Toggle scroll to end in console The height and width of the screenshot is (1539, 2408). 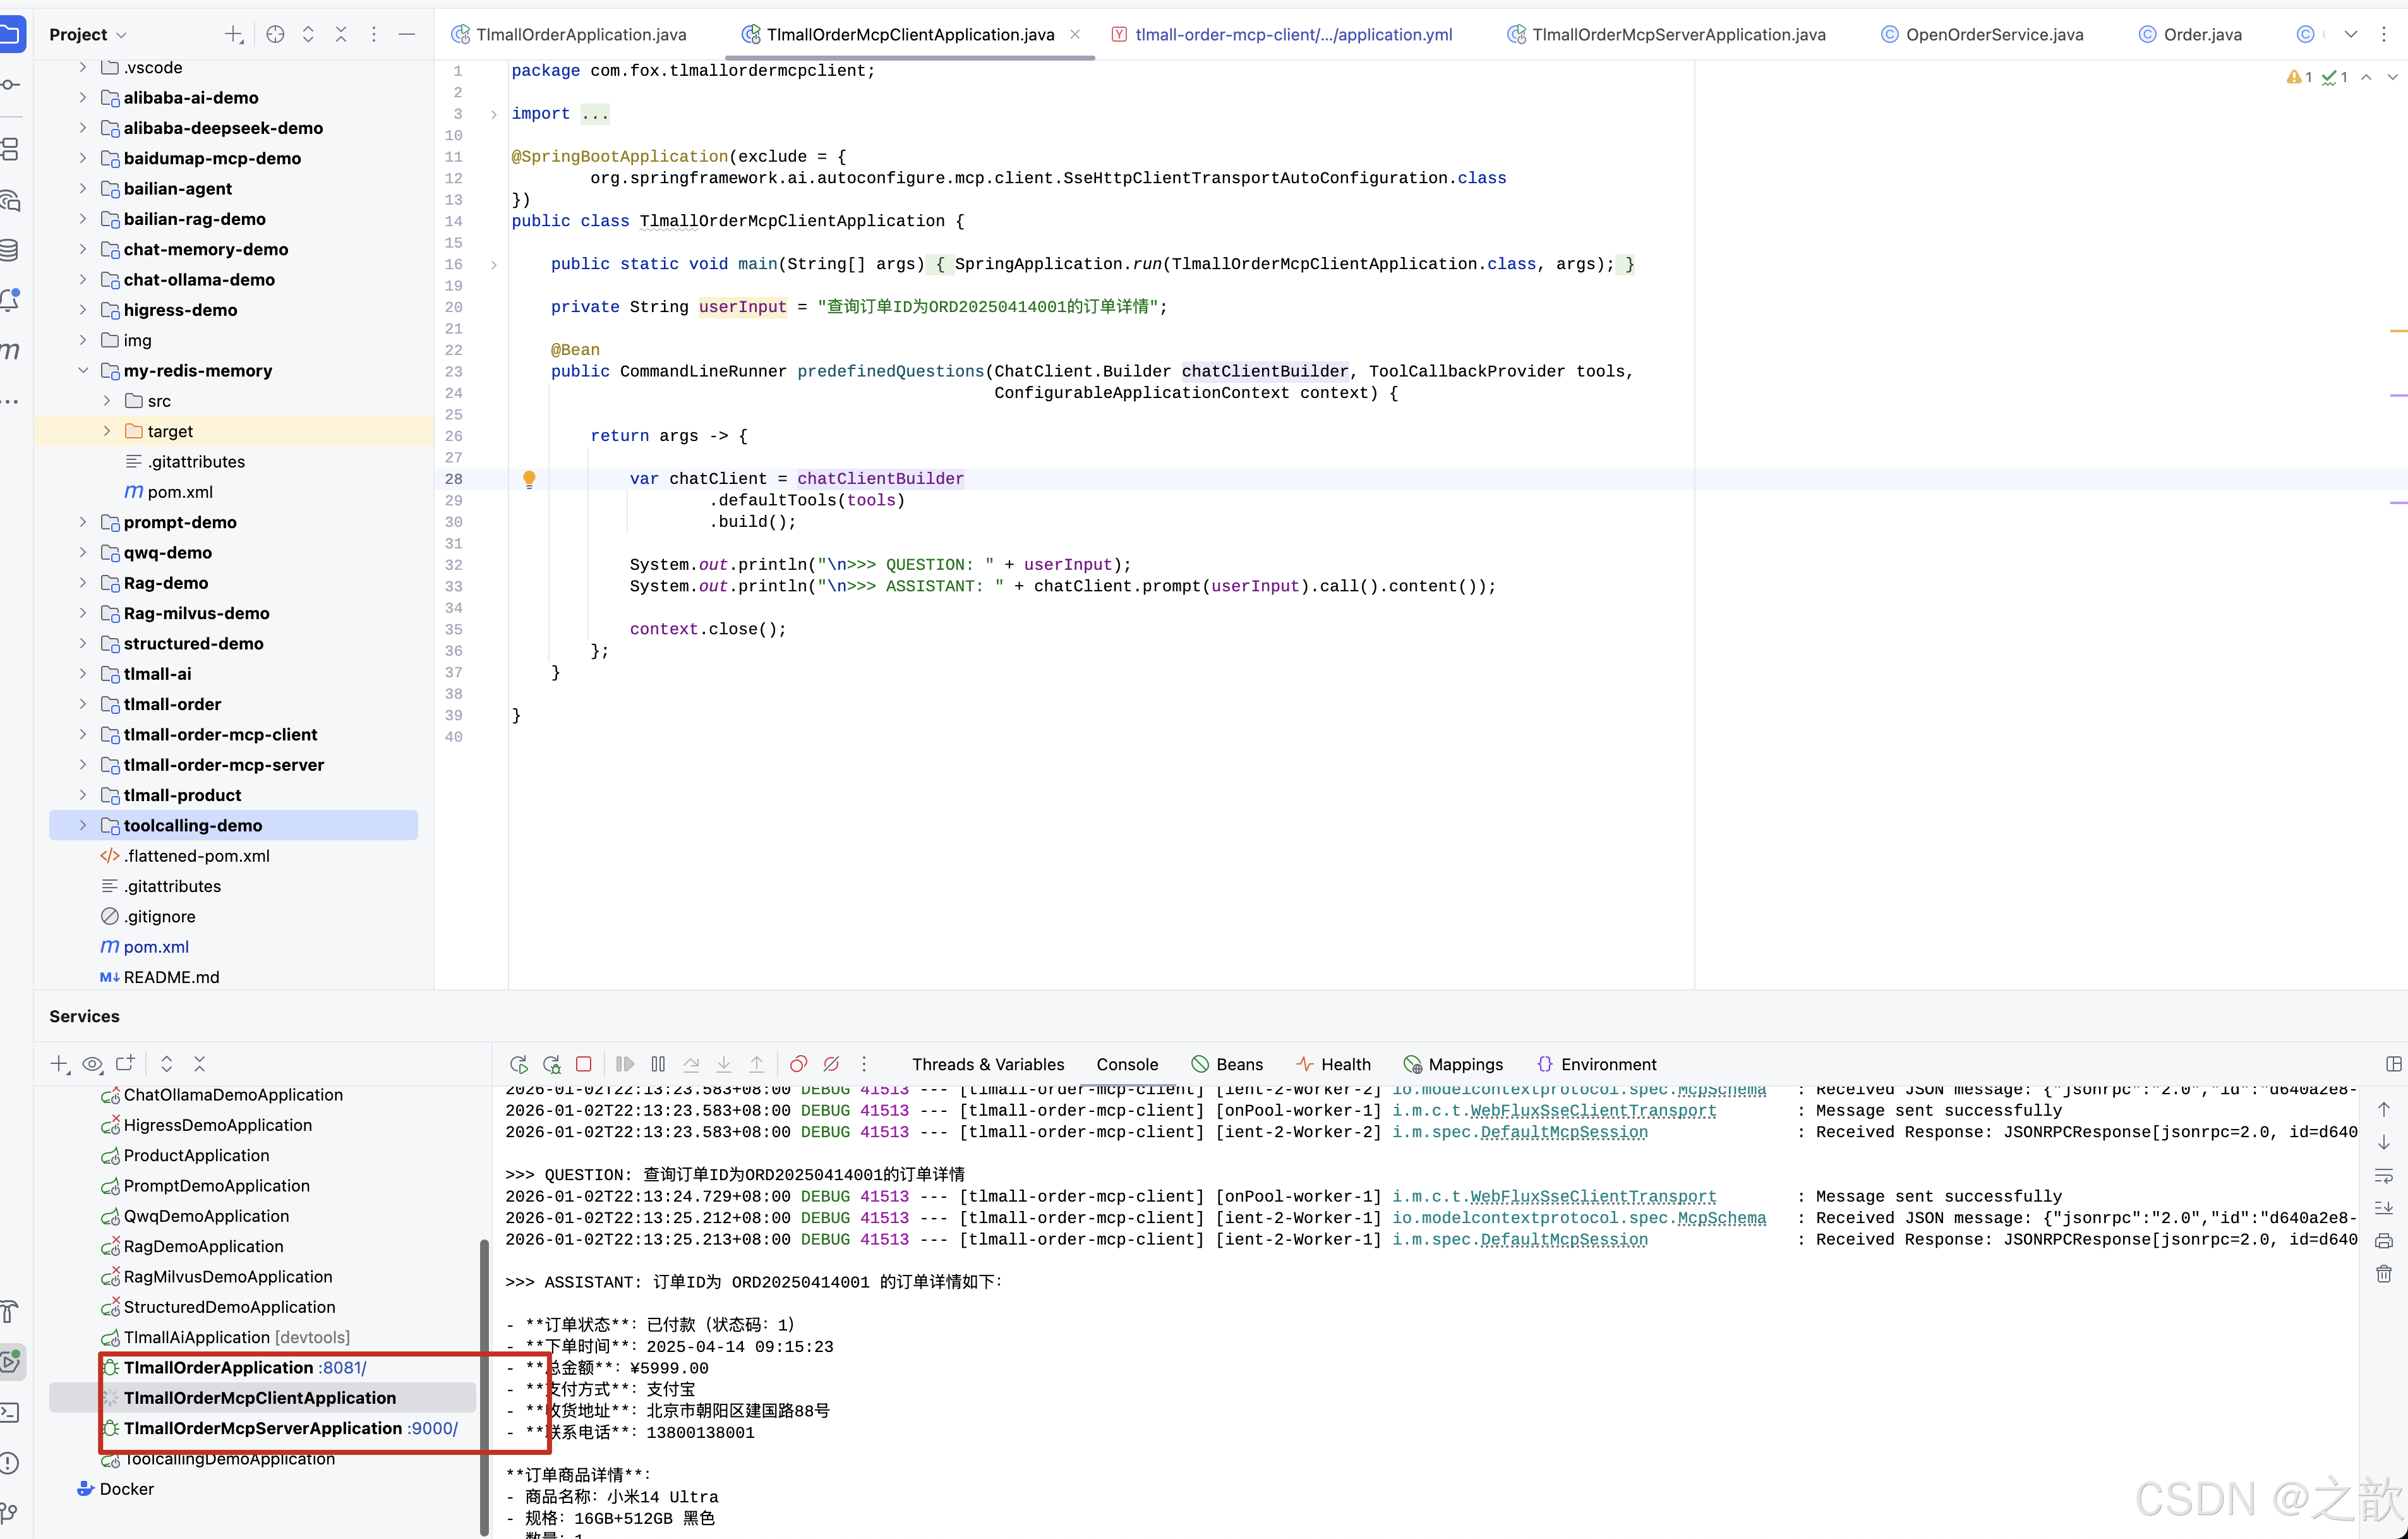click(x=2384, y=1208)
